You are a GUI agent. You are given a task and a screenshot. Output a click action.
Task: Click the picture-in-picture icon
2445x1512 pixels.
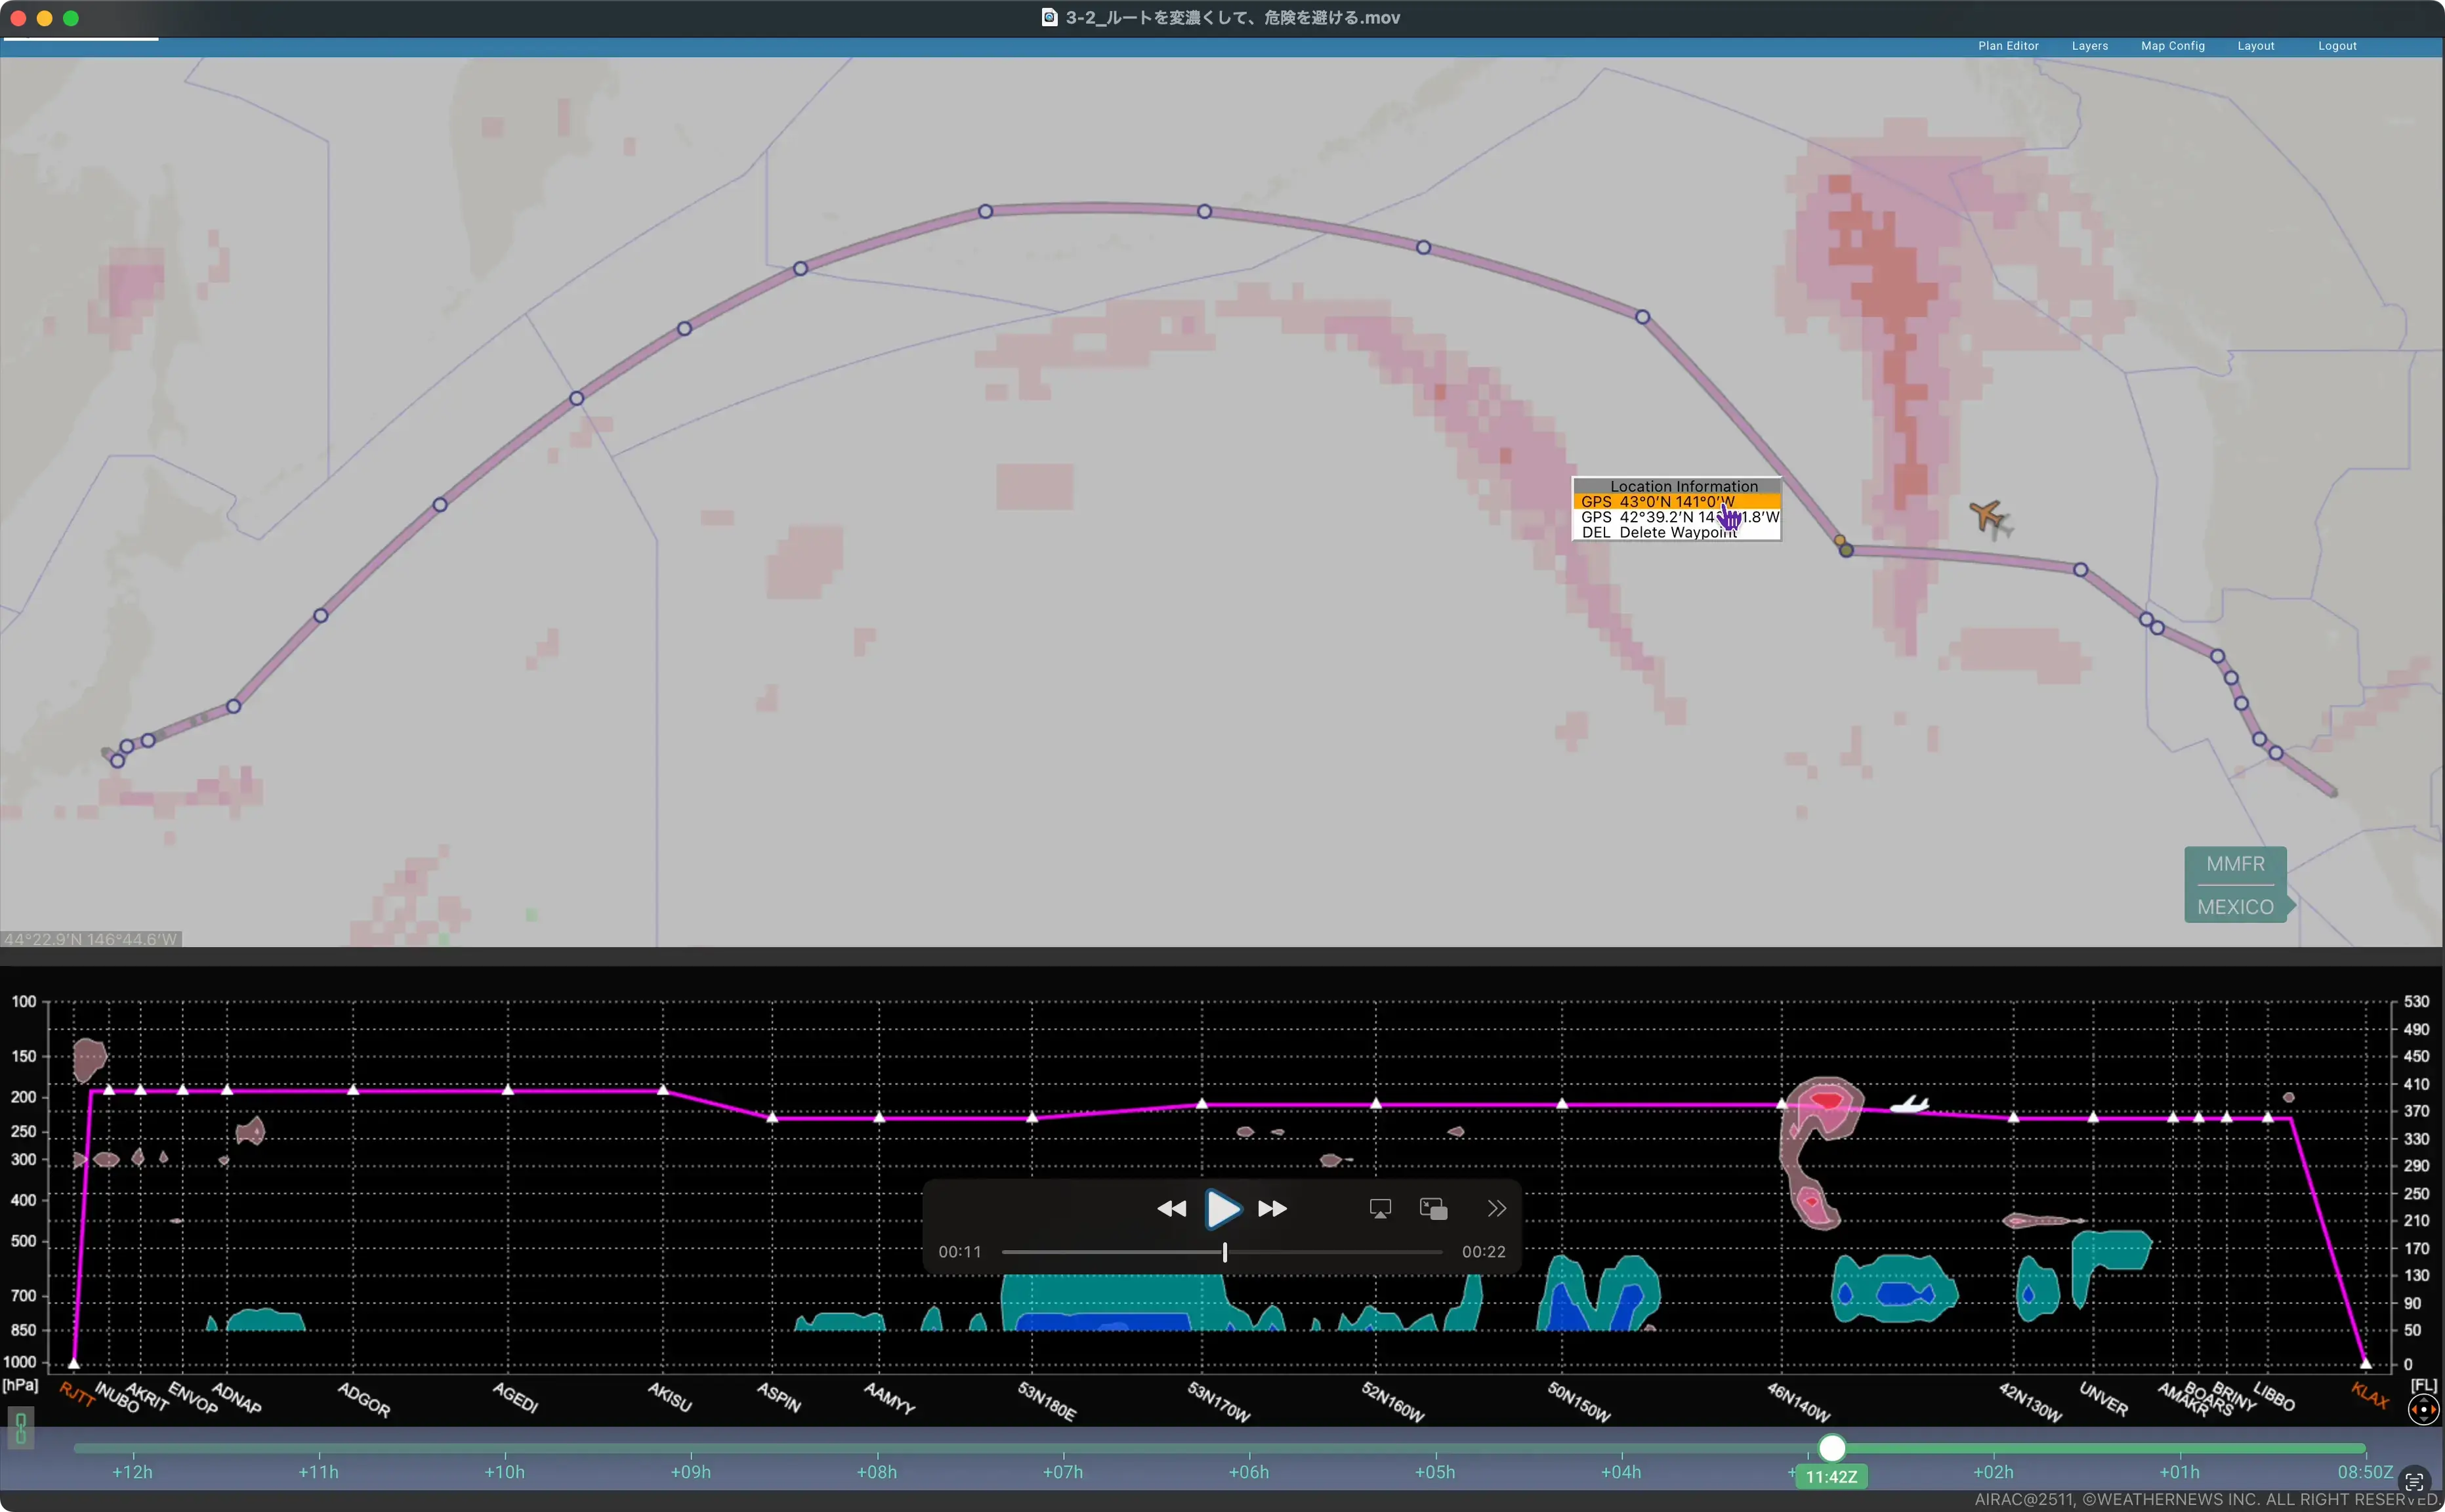click(x=1433, y=1209)
